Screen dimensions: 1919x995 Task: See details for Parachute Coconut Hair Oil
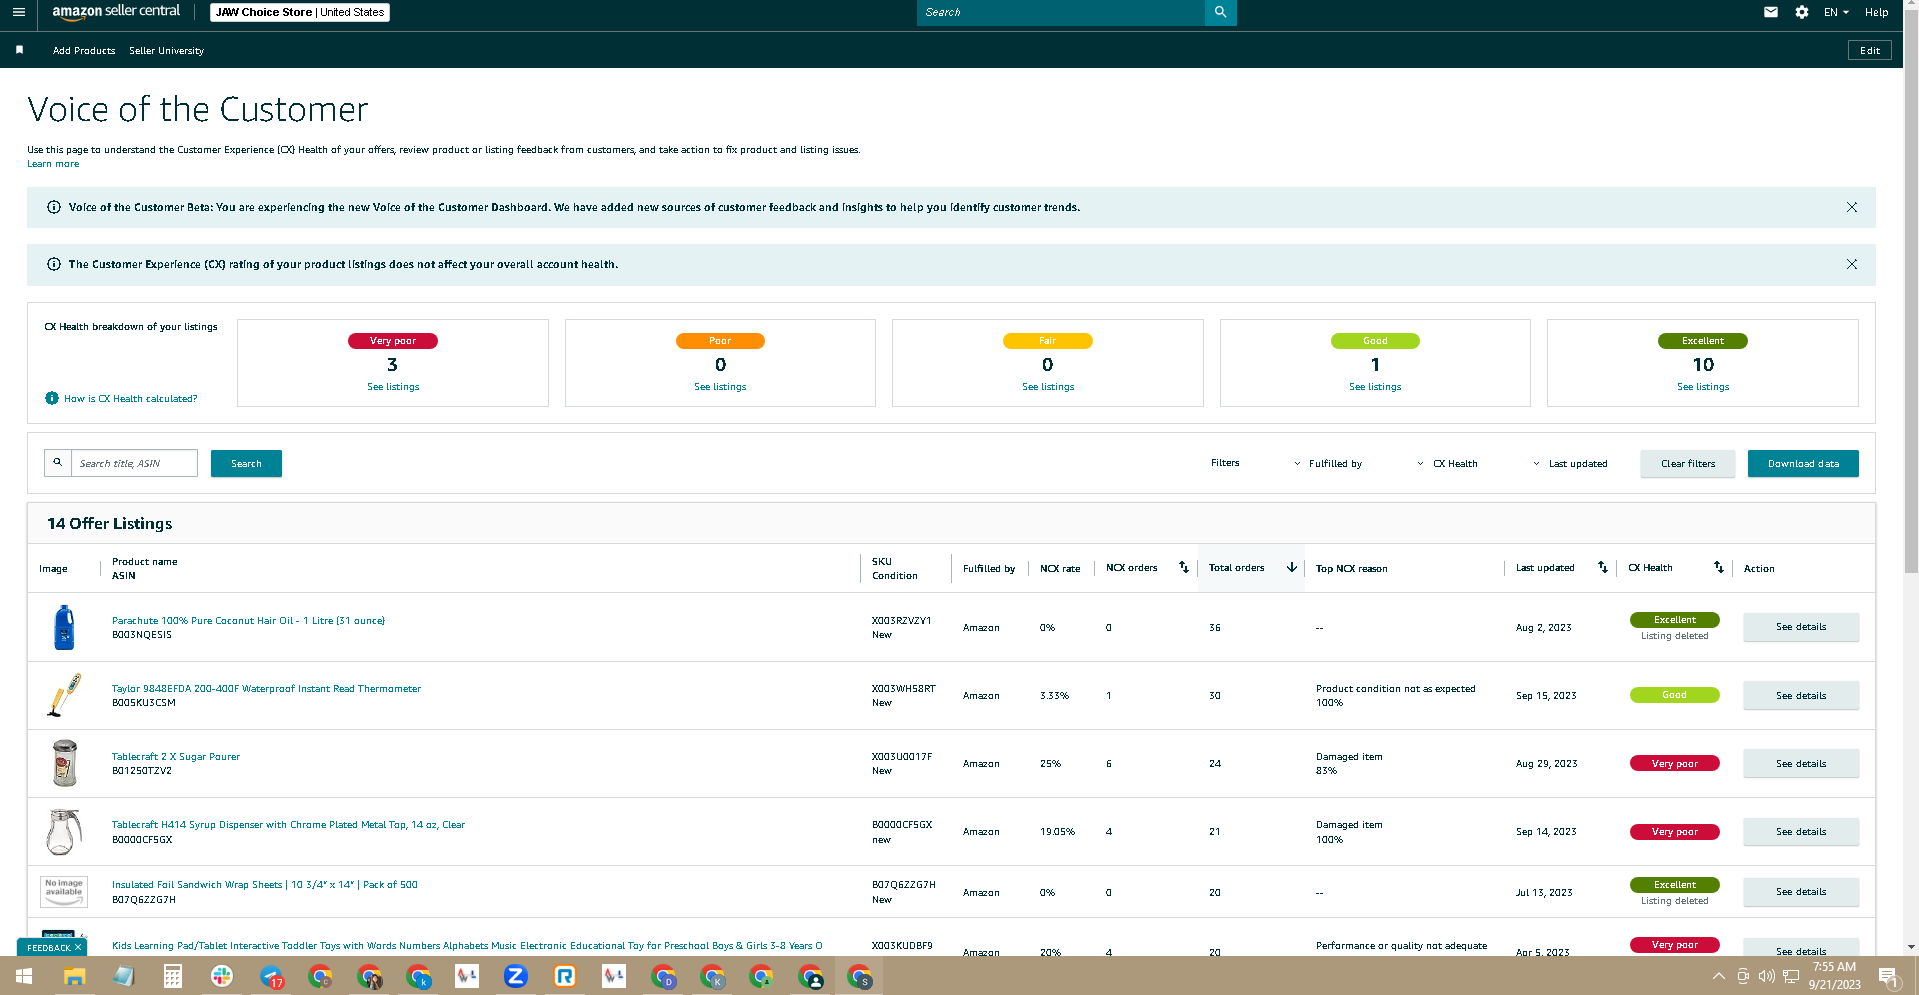(x=1801, y=627)
